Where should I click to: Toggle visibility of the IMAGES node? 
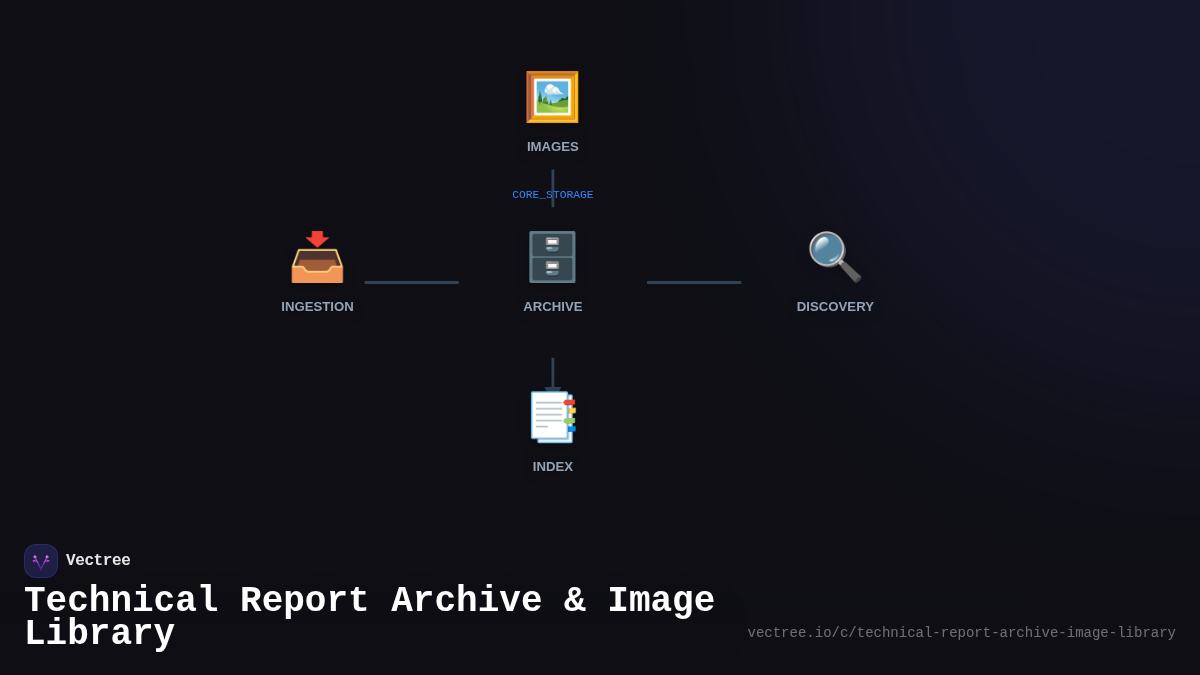click(552, 97)
